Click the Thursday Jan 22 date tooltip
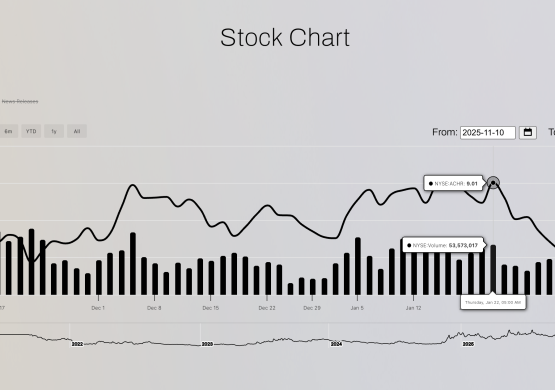 [x=493, y=302]
